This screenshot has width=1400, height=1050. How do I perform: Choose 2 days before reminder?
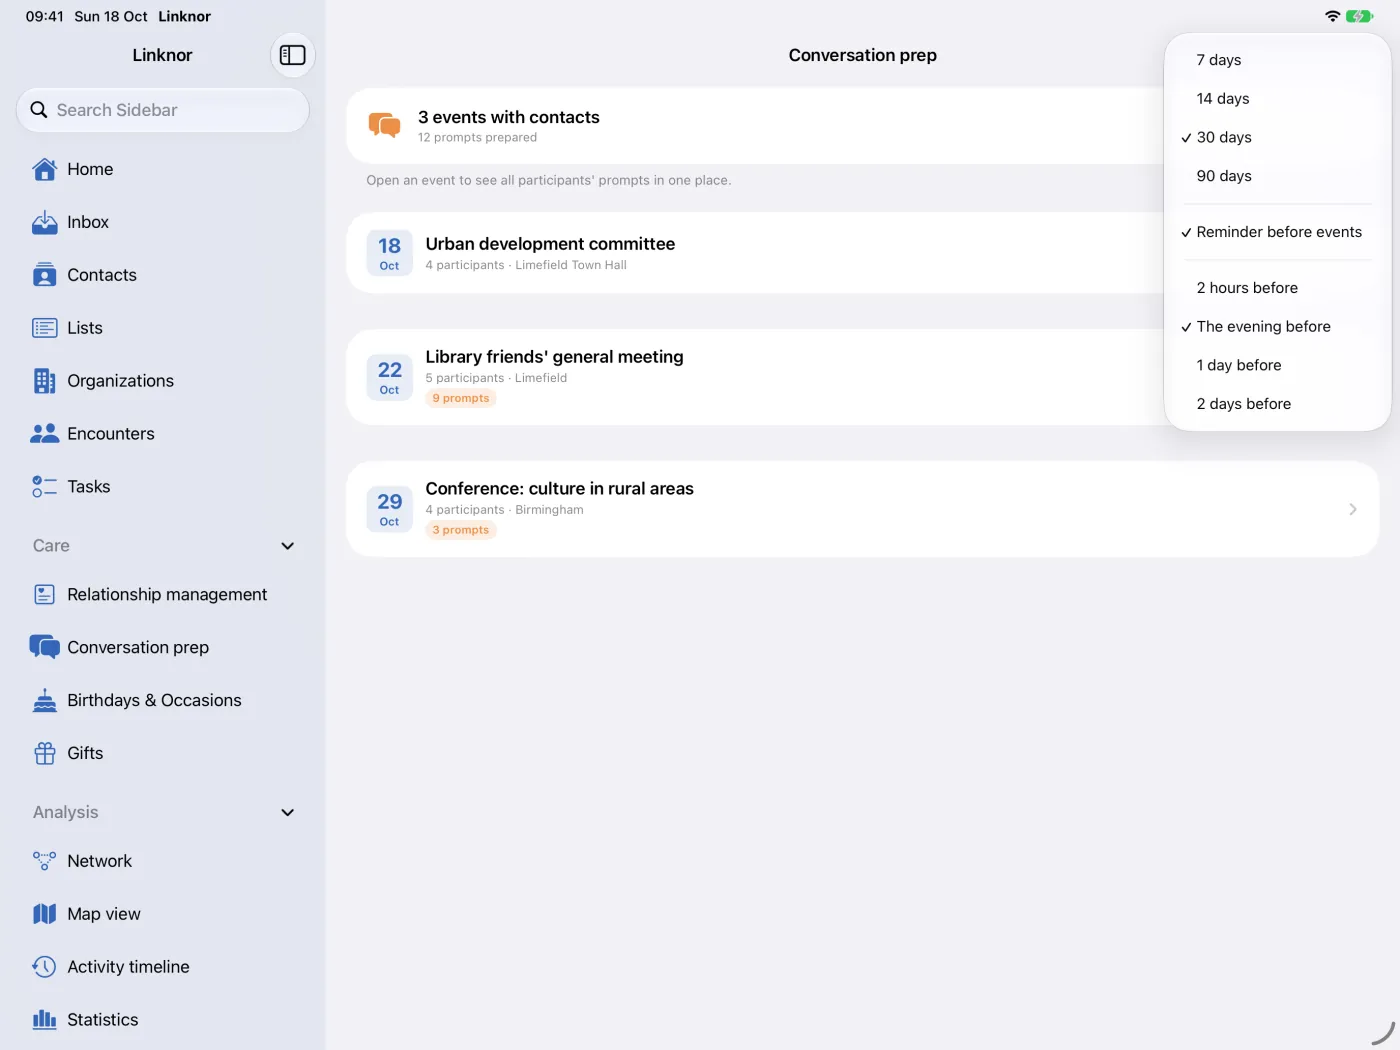tap(1278, 404)
